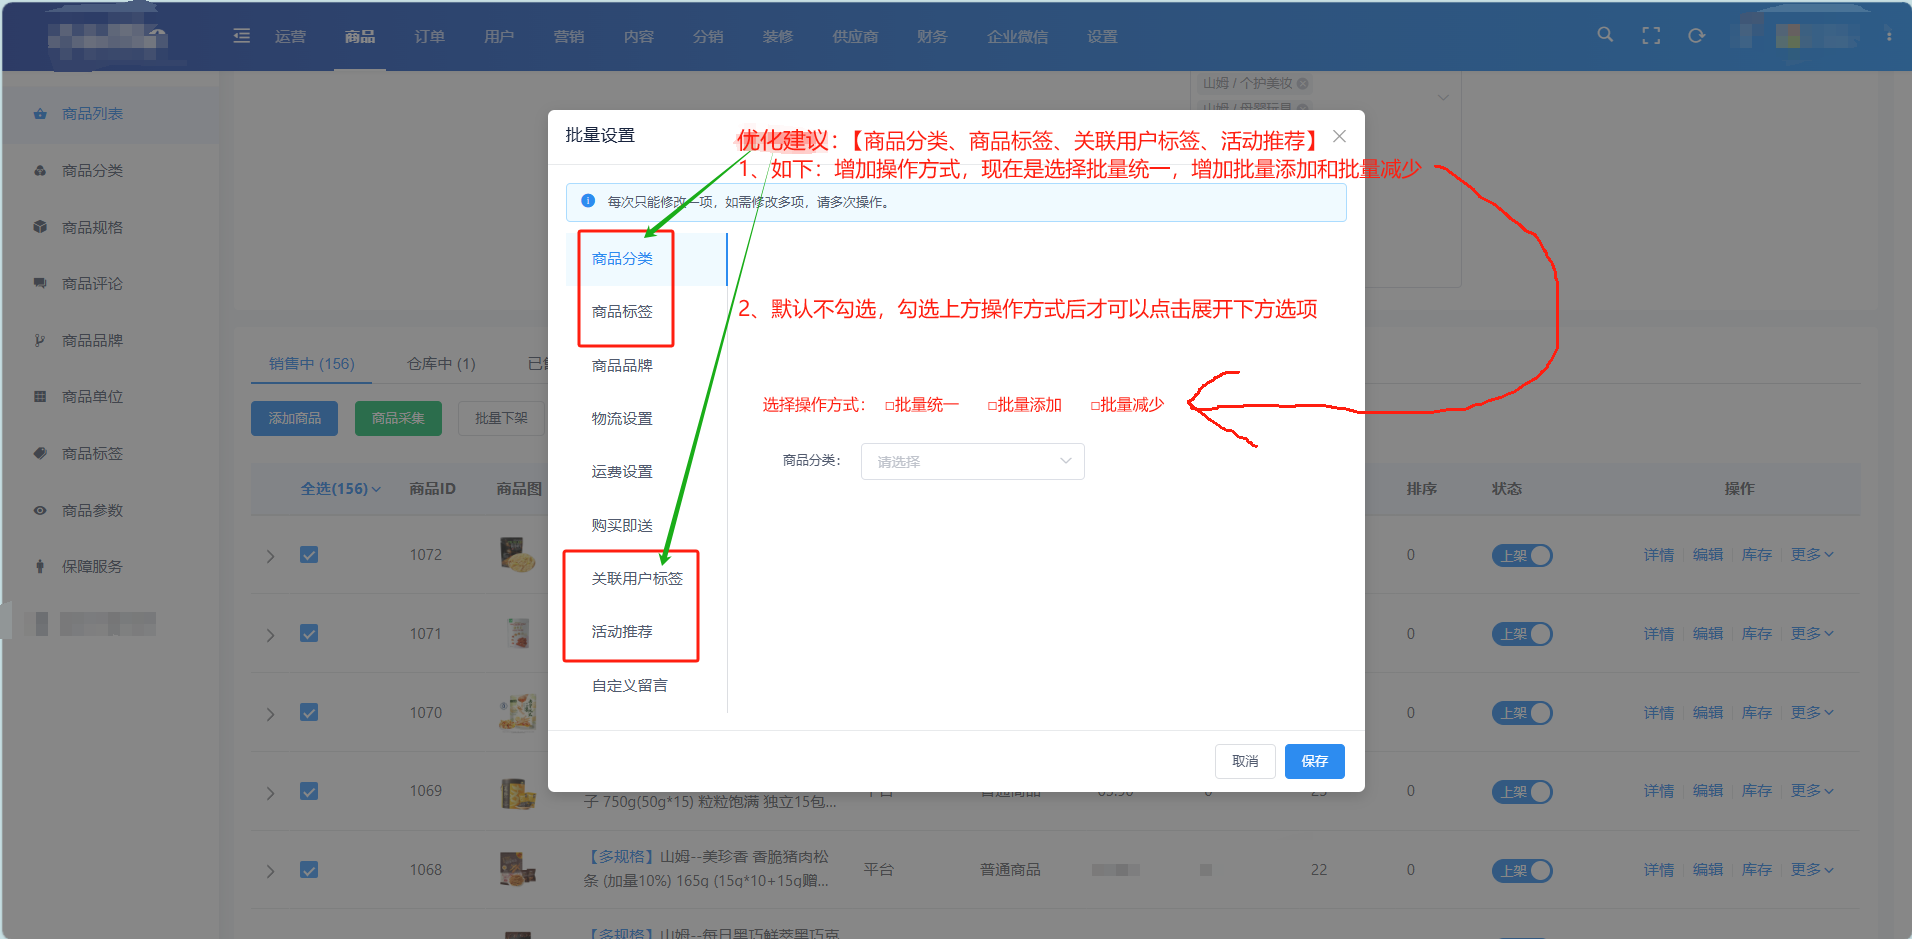
Task: Open 更多 menu for product 1072
Action: coord(1811,554)
